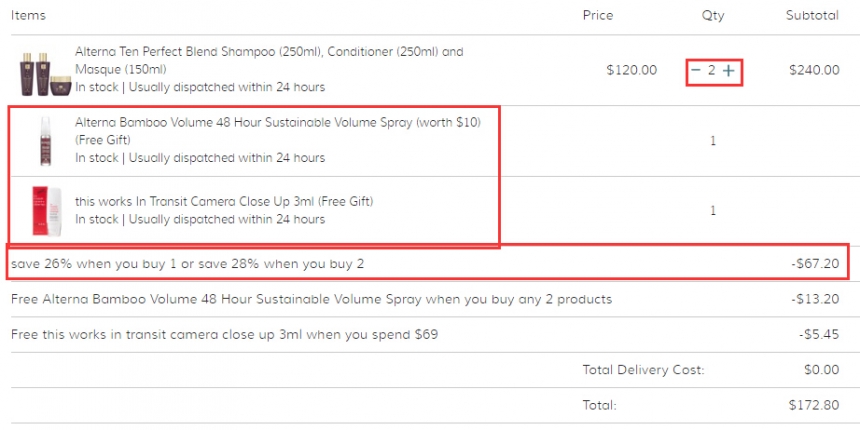Click the Price column header

coord(598,15)
